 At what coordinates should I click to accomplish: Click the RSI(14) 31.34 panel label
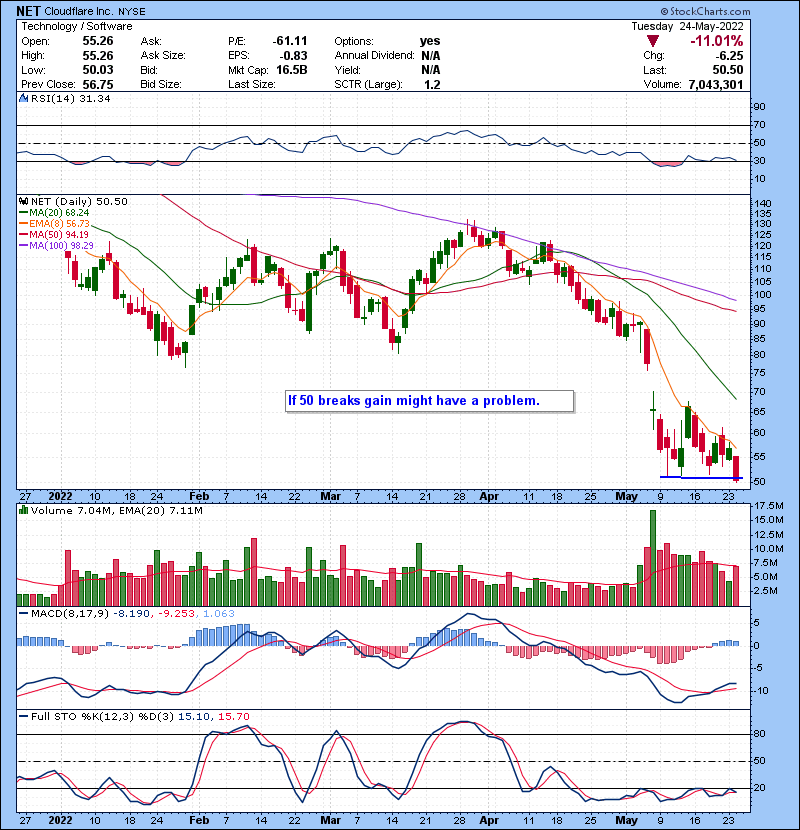(x=70, y=98)
